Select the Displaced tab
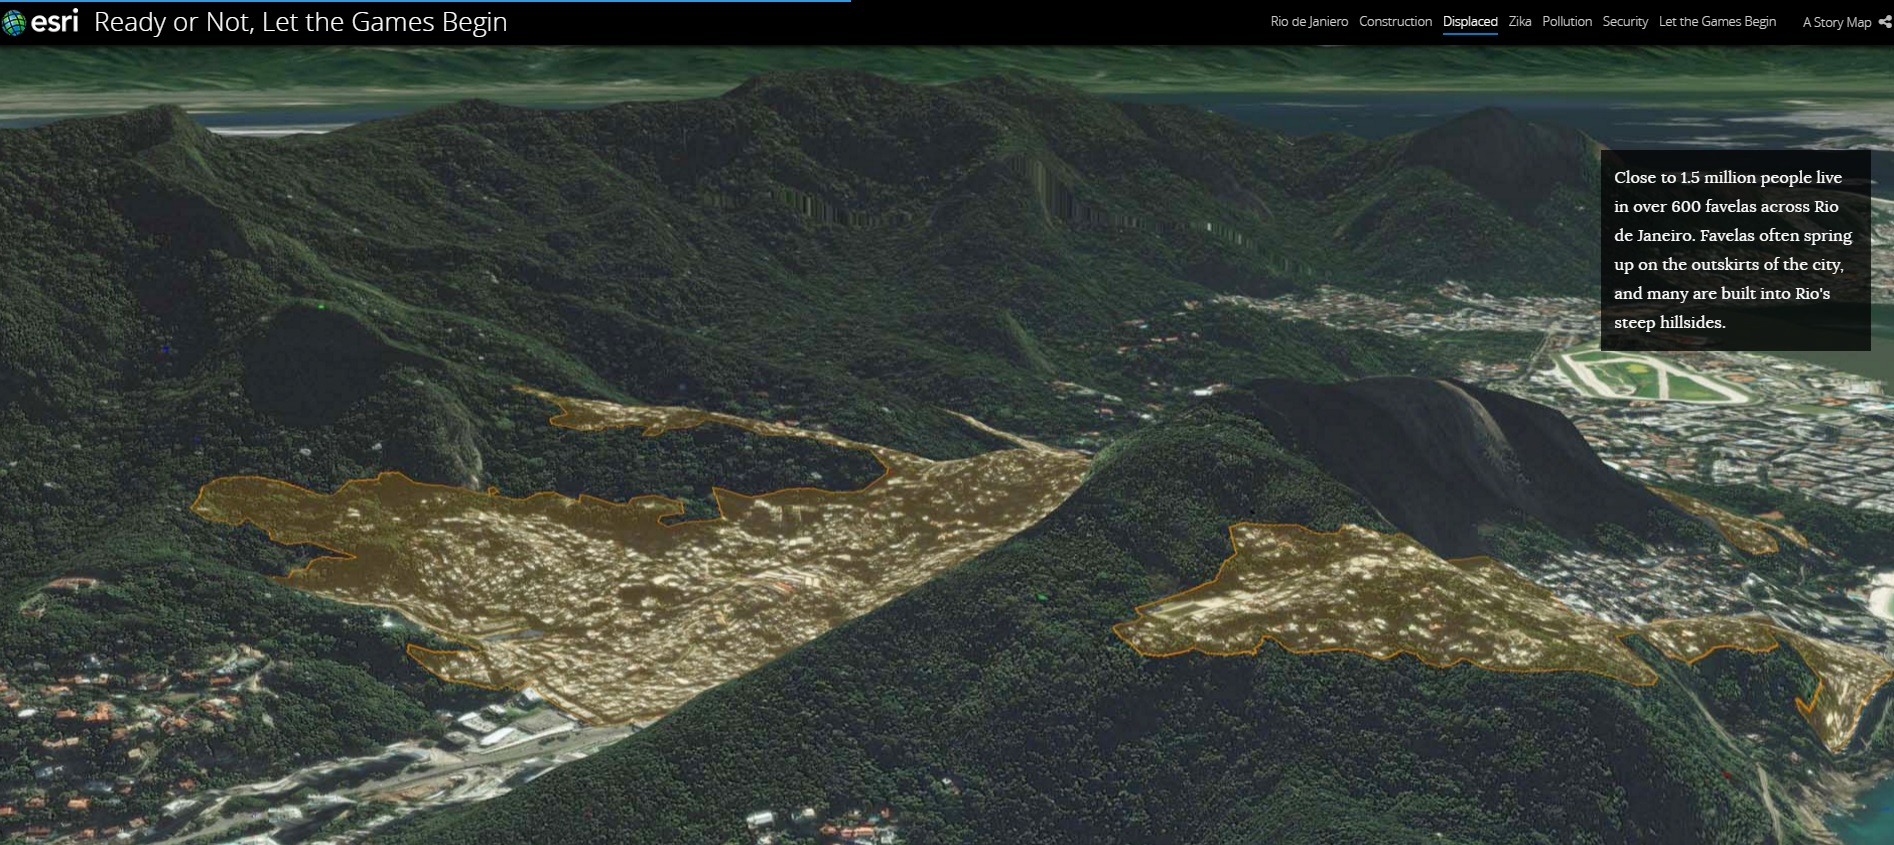The width and height of the screenshot is (1894, 845). click(x=1469, y=22)
